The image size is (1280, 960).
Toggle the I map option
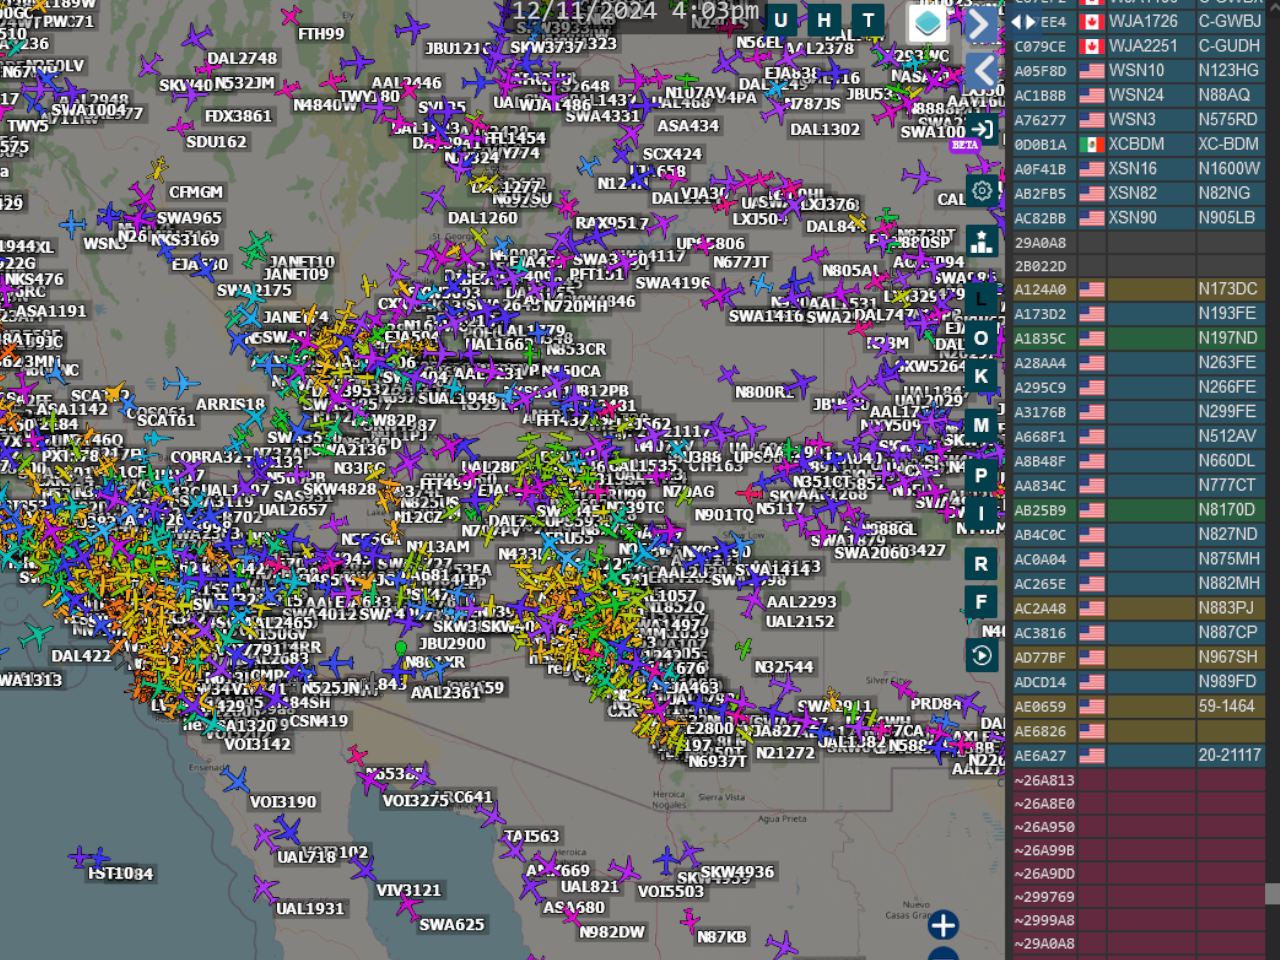[x=981, y=514]
